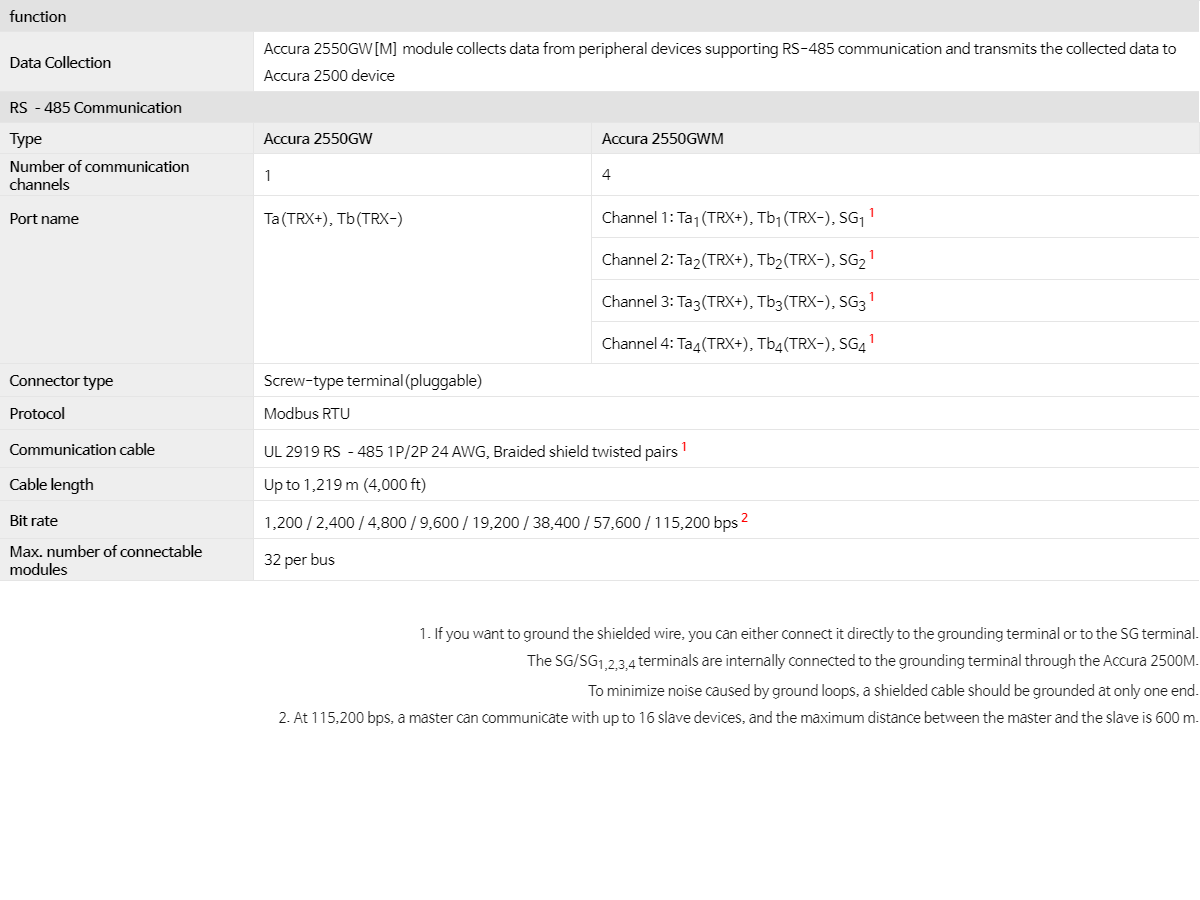The image size is (1200, 900).
Task: Click the 'SG/SG1,2,3,4 terminals' footnote line
Action: pos(862,661)
